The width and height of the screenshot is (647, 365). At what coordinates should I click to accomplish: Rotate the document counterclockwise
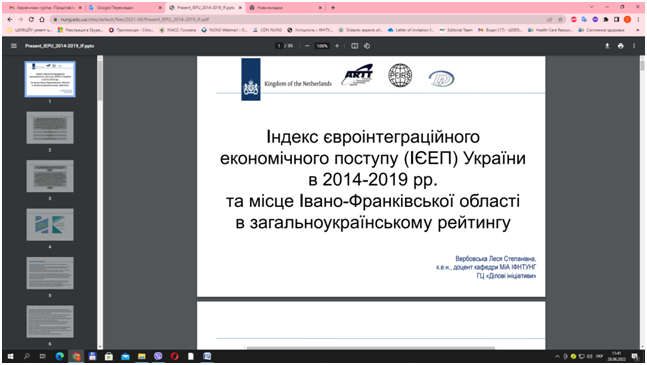(367, 46)
